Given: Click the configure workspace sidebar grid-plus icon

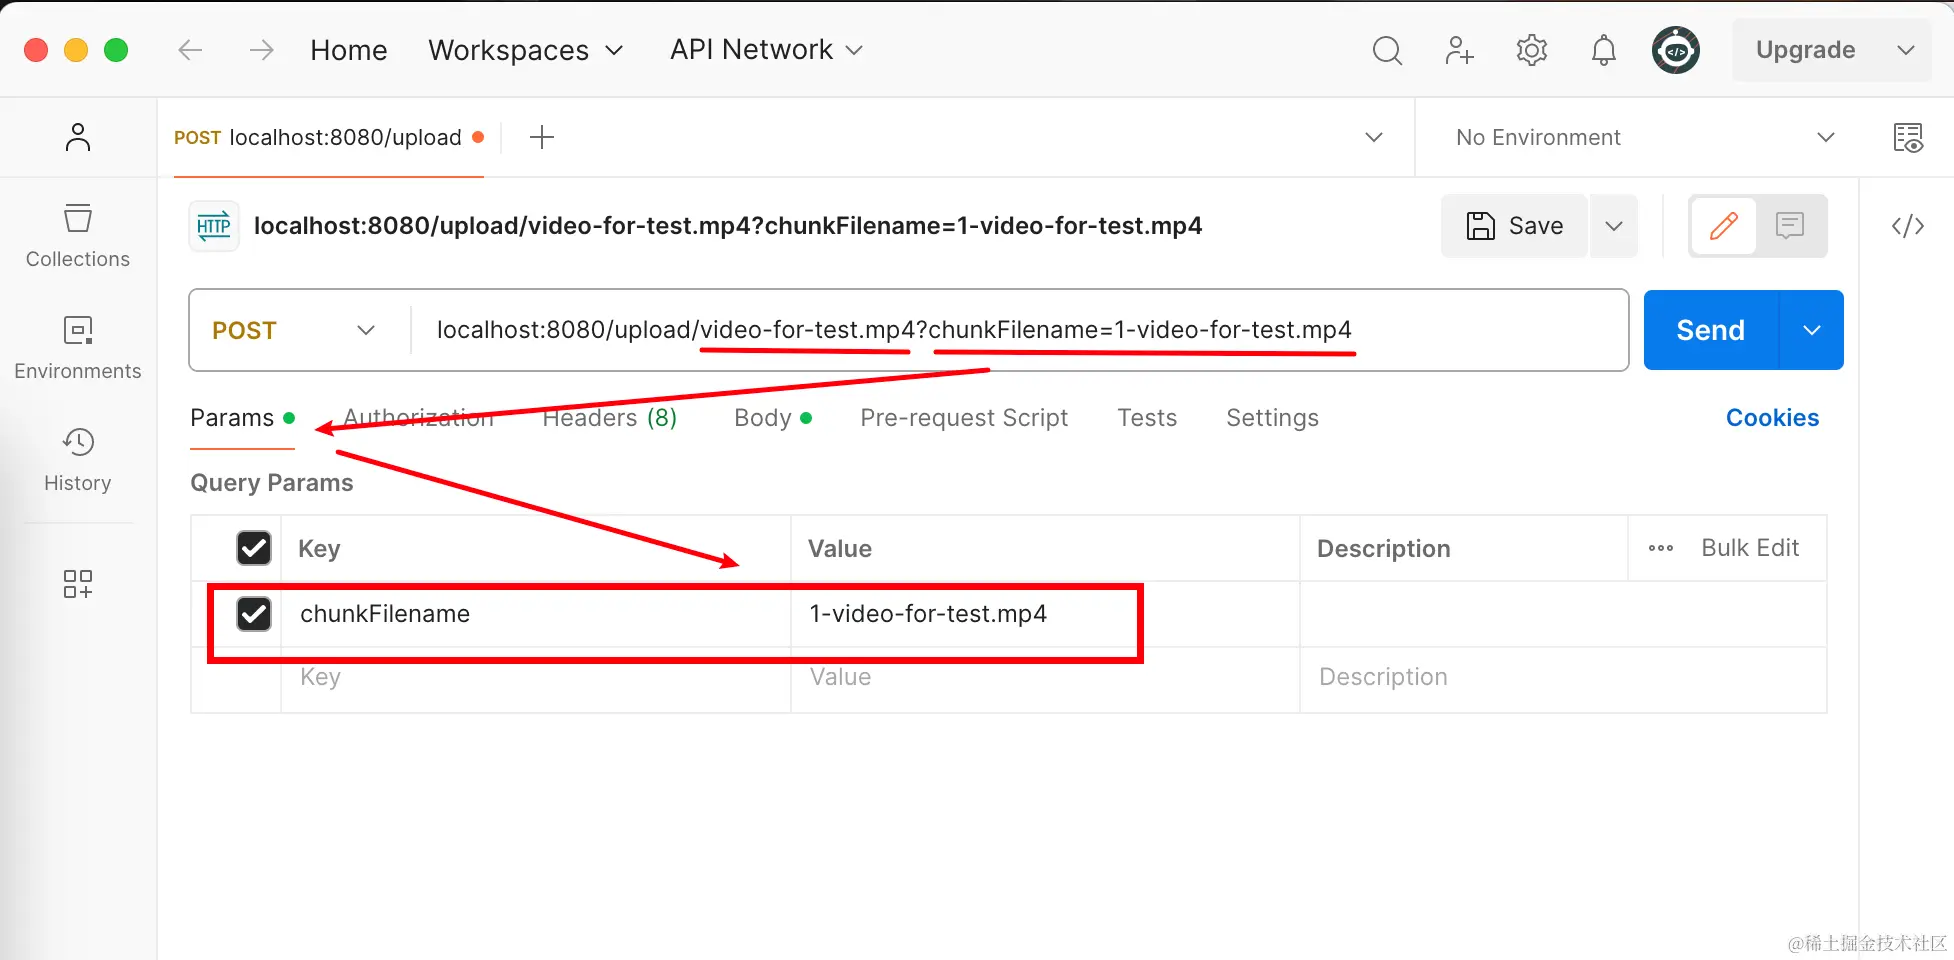Looking at the screenshot, I should (x=78, y=584).
